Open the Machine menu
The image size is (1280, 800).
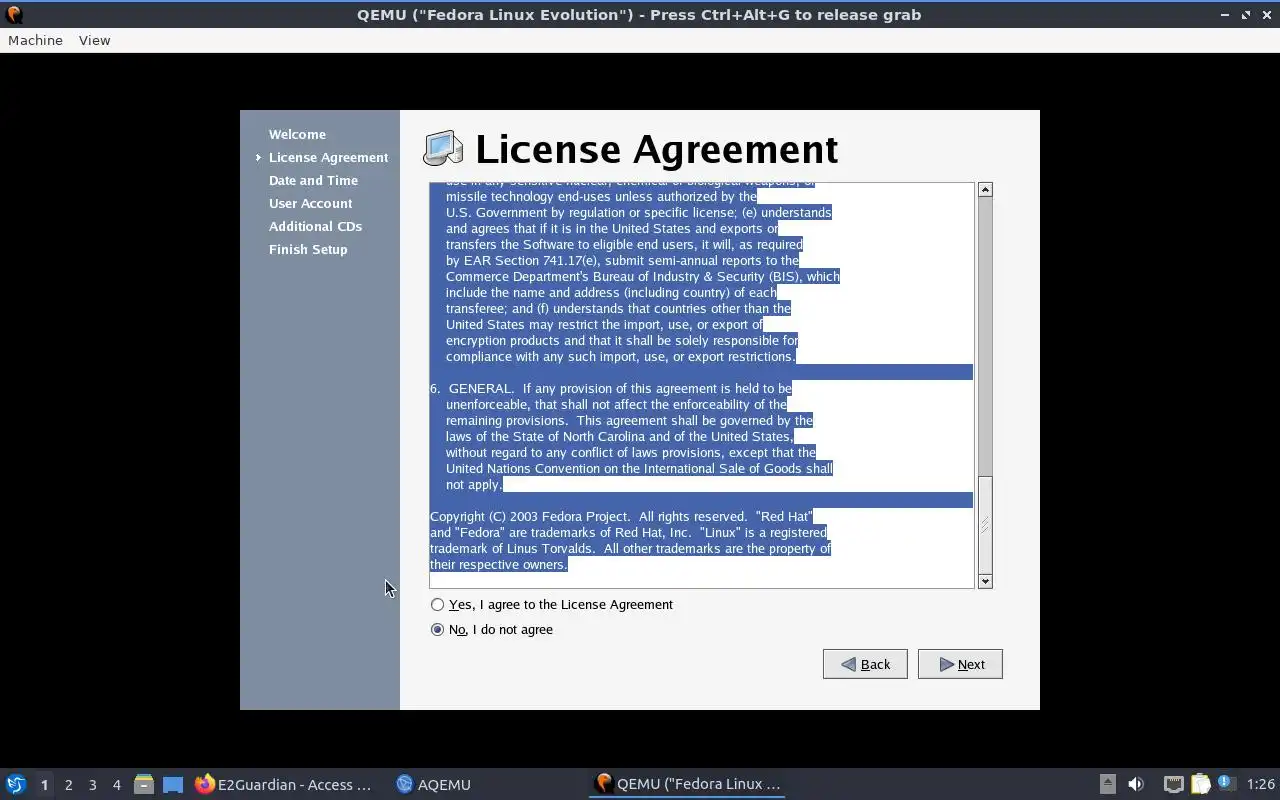coord(35,40)
